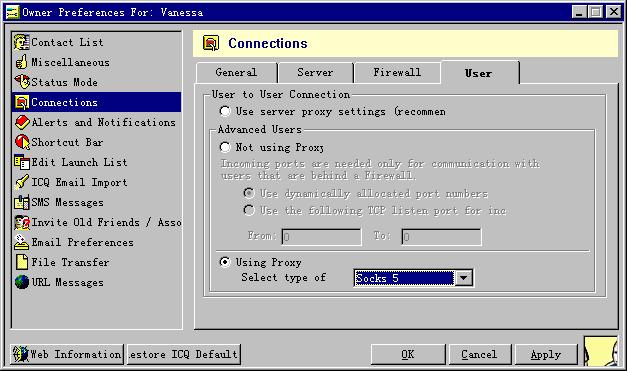Click the Contact List icon in sidebar
Screen dimensions: 627x371
click(x=22, y=42)
